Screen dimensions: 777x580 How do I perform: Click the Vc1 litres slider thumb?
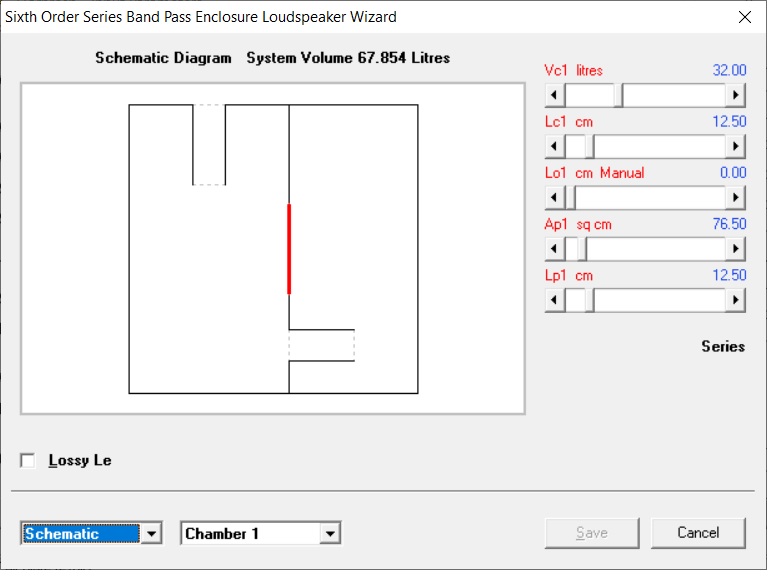point(619,95)
